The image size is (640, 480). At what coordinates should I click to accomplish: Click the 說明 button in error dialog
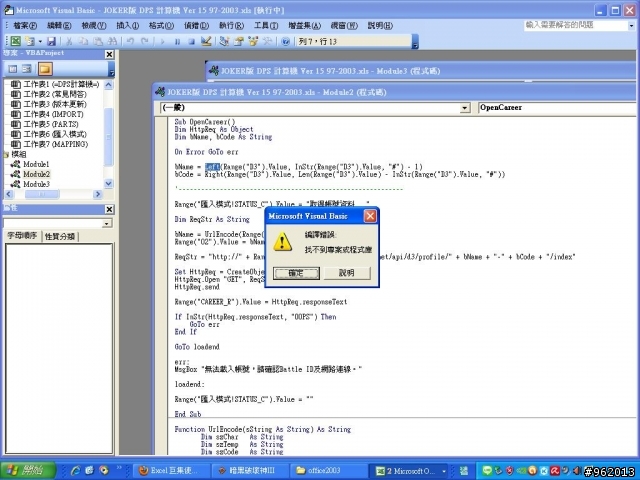coord(347,273)
